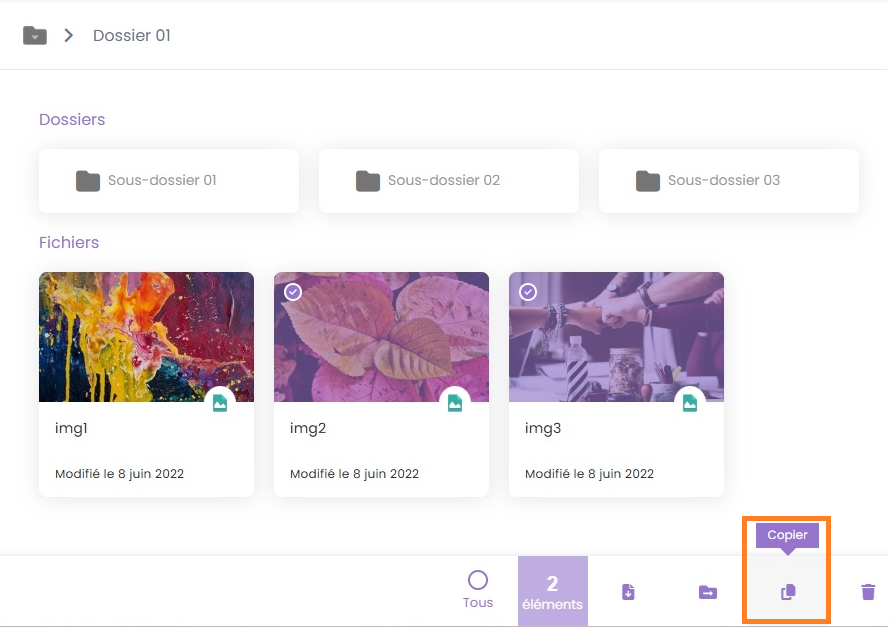Click Dossier 01 in the breadcrumb
Screen dimensions: 893x627
tap(132, 36)
